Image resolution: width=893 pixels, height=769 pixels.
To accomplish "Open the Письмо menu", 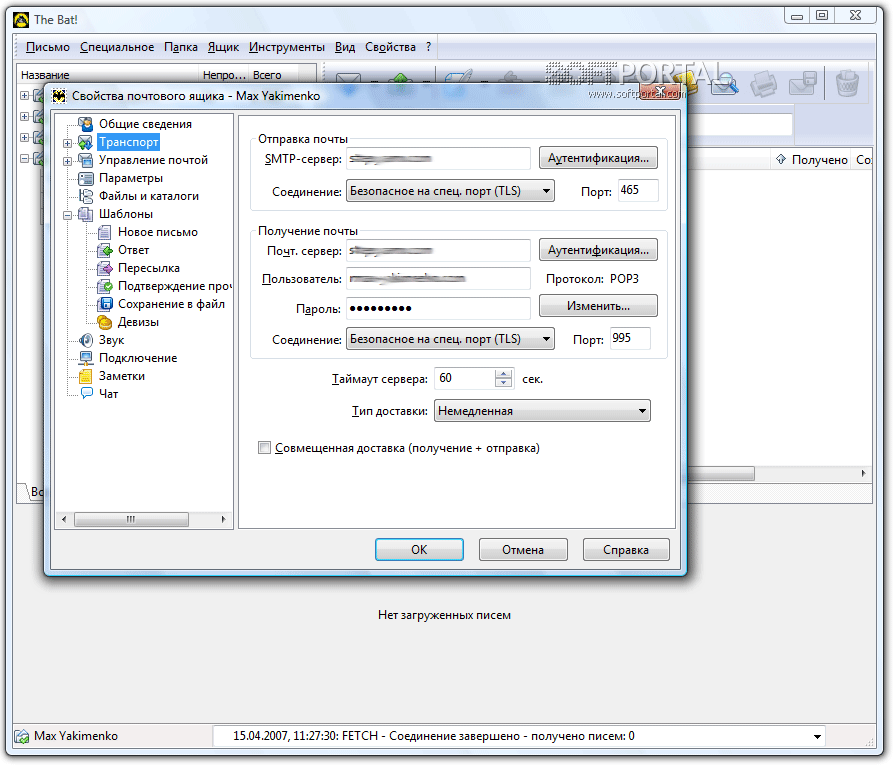I will tap(48, 47).
